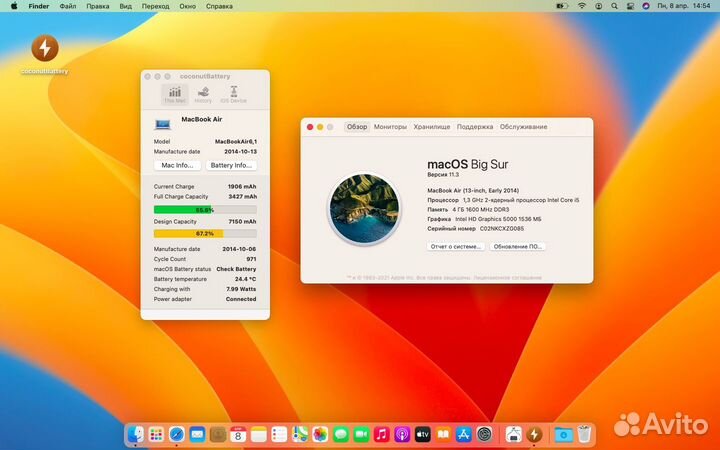Open Messages from the Dock
This screenshot has height=450, width=720.
point(341,434)
